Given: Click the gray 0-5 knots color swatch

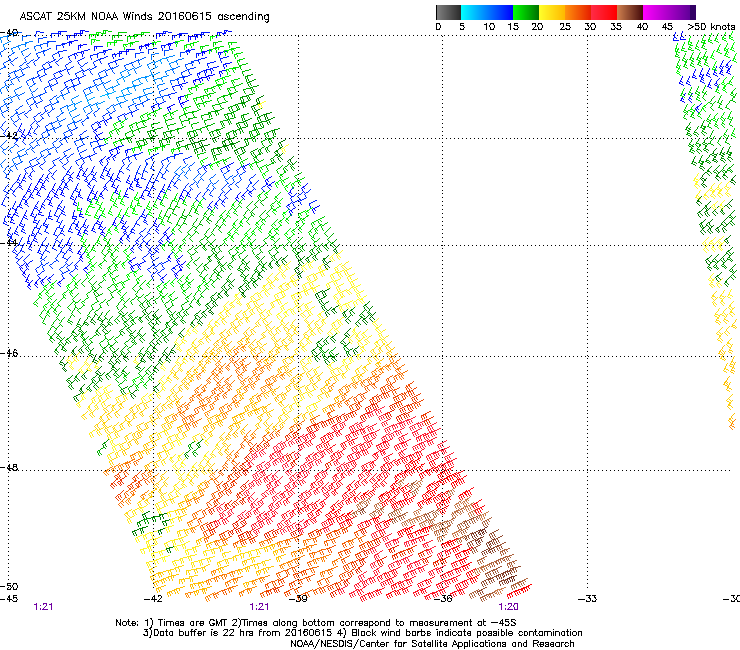Looking at the screenshot, I should pos(448,12).
